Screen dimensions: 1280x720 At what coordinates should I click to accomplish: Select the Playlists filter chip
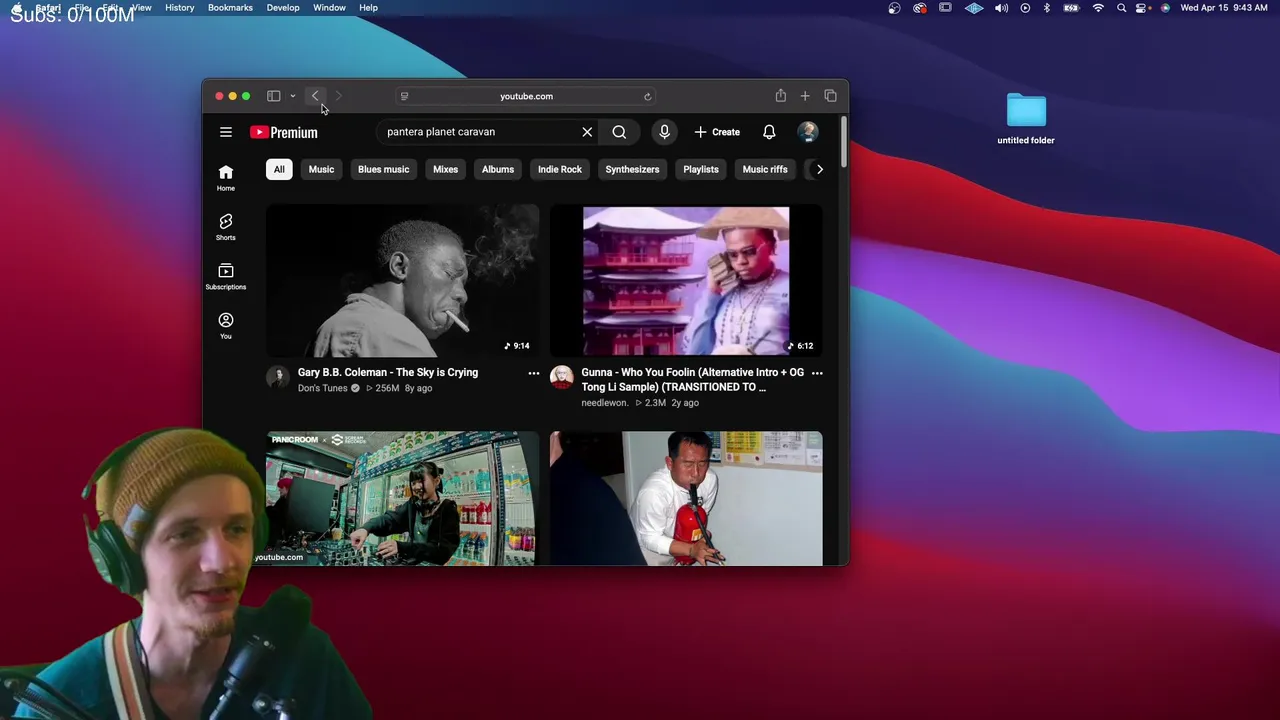[701, 169]
